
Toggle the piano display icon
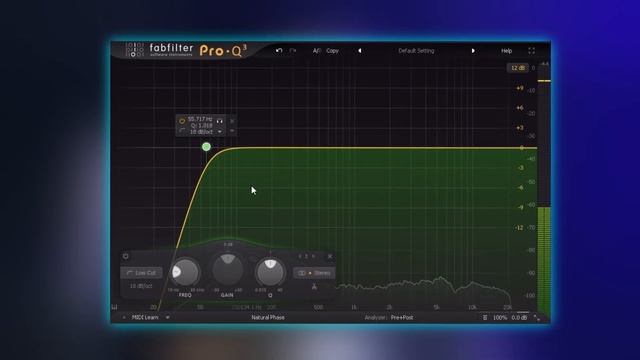(x=115, y=307)
